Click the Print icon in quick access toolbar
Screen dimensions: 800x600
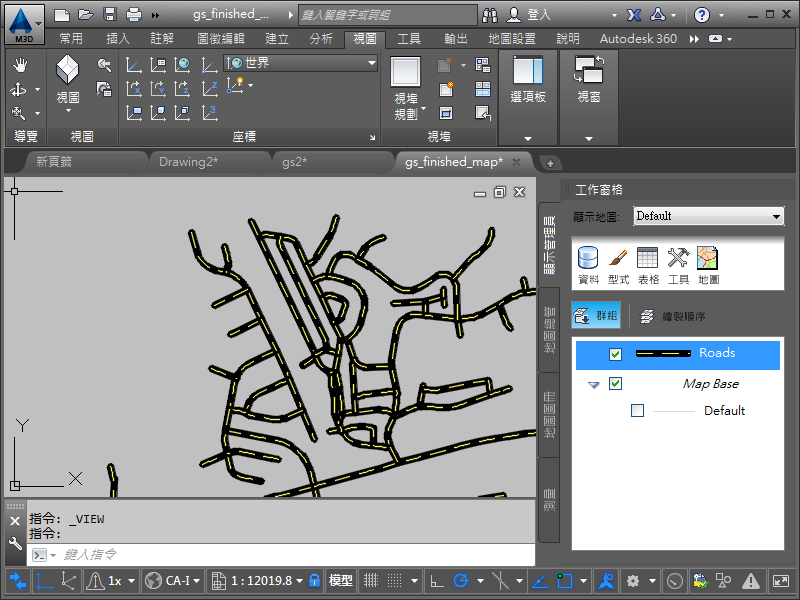click(x=134, y=15)
